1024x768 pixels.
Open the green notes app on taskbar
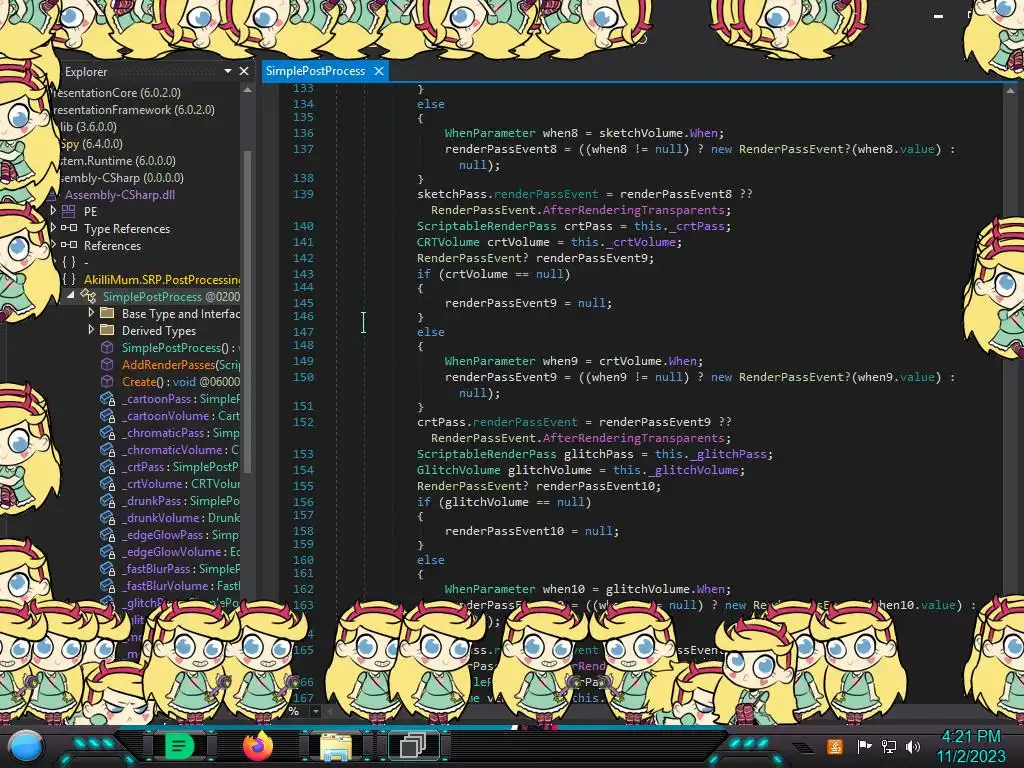(180, 745)
